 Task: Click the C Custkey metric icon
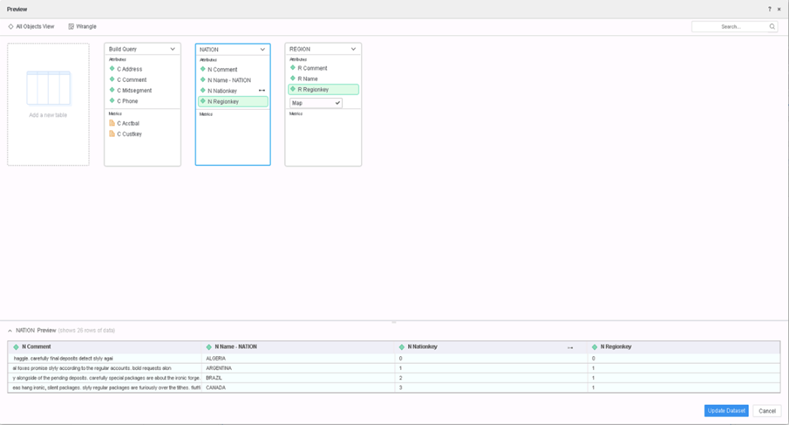[x=112, y=134]
